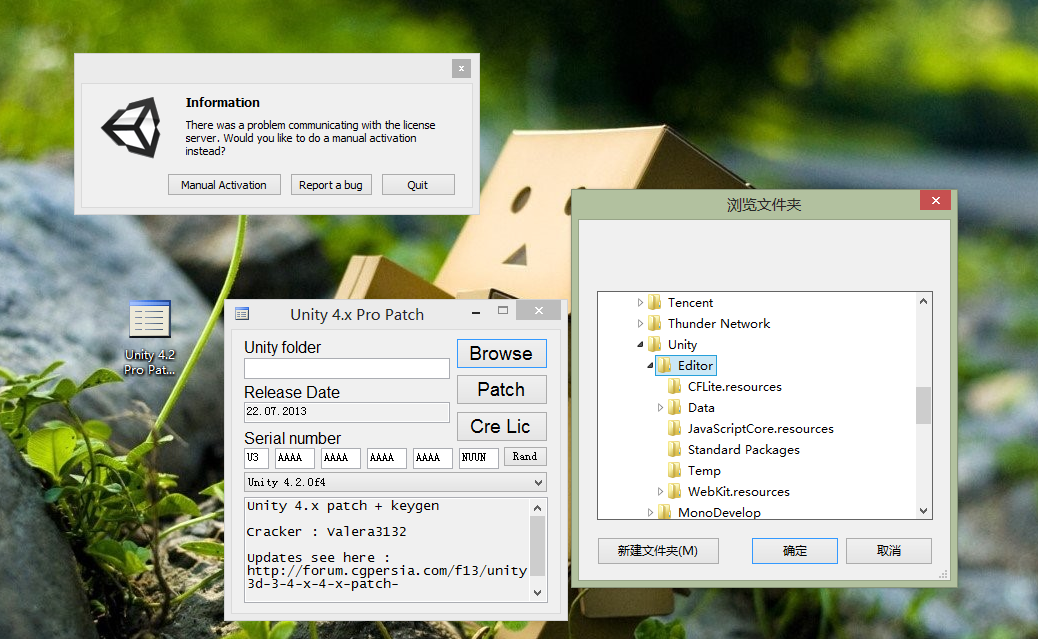Click the MonoDevelop folder icon
The height and width of the screenshot is (639, 1038).
665,512
